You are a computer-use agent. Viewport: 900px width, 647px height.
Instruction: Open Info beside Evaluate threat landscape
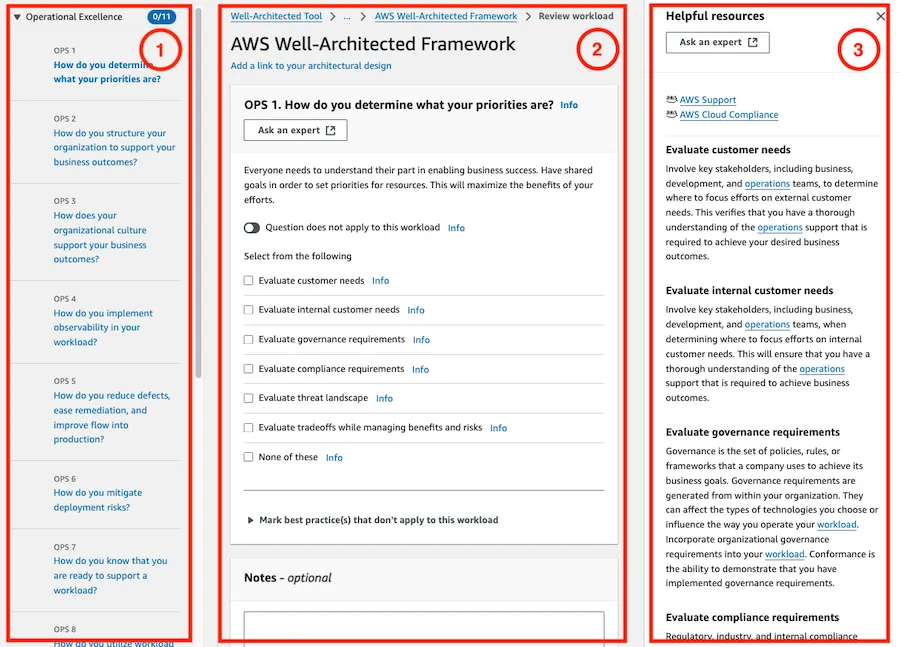tap(385, 398)
